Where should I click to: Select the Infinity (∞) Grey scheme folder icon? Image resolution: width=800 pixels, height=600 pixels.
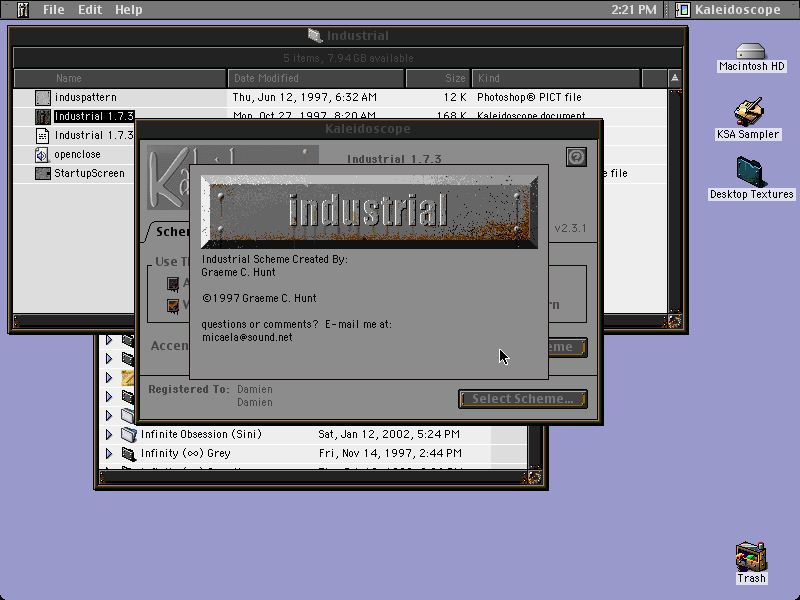(129, 453)
